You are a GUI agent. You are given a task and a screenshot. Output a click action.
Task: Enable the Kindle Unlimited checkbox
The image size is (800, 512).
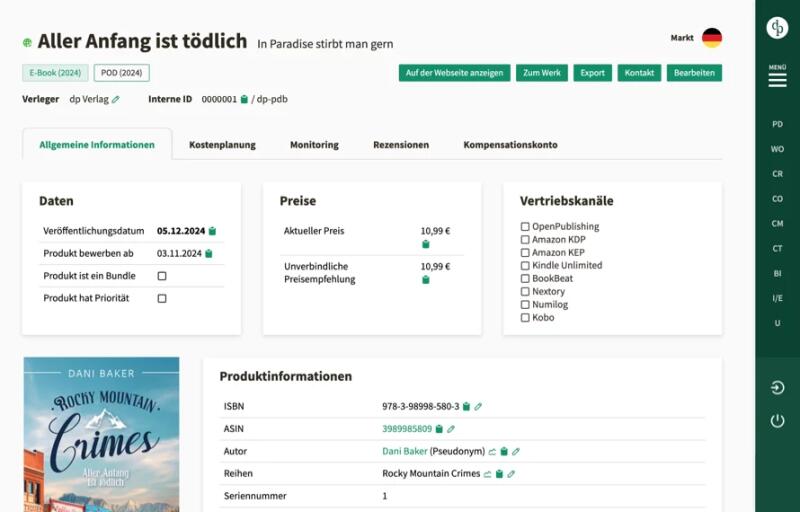click(525, 266)
